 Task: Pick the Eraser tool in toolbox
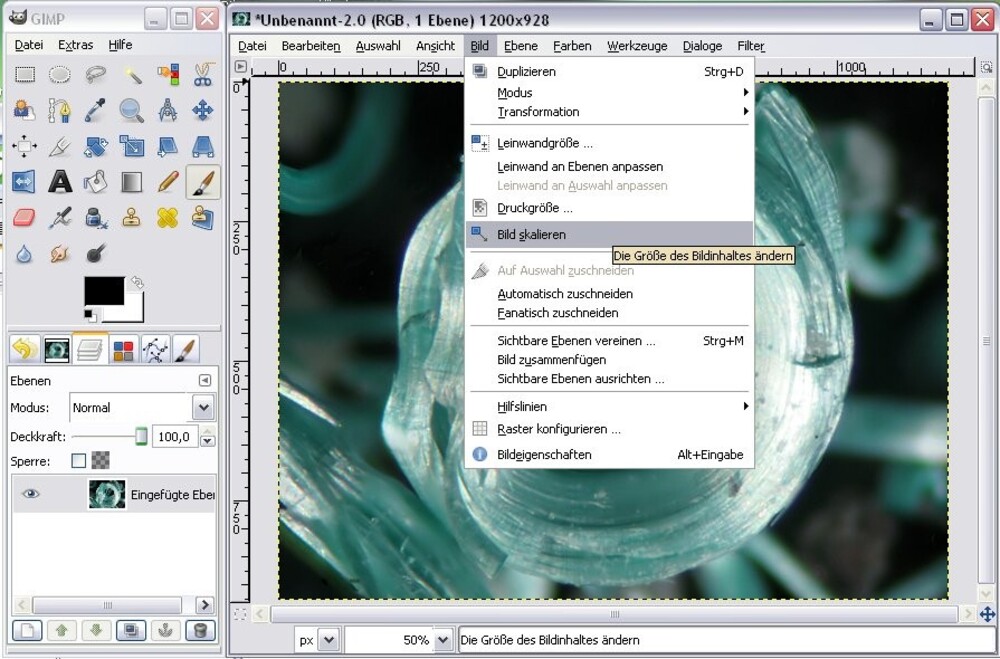pos(24,218)
